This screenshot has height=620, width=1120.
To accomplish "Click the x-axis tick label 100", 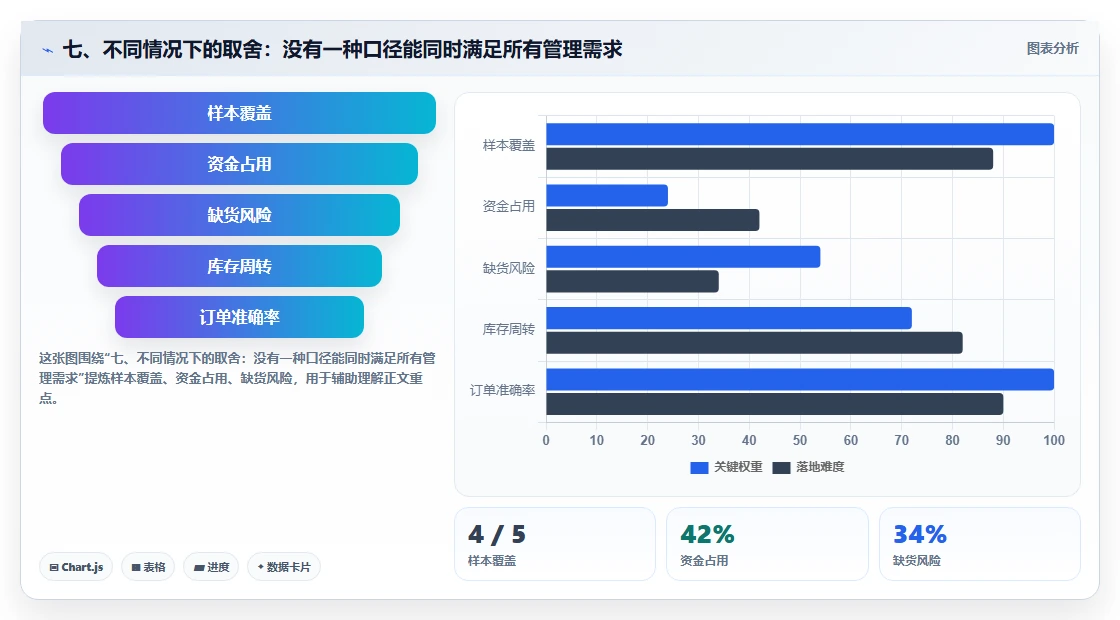I will click(1054, 440).
